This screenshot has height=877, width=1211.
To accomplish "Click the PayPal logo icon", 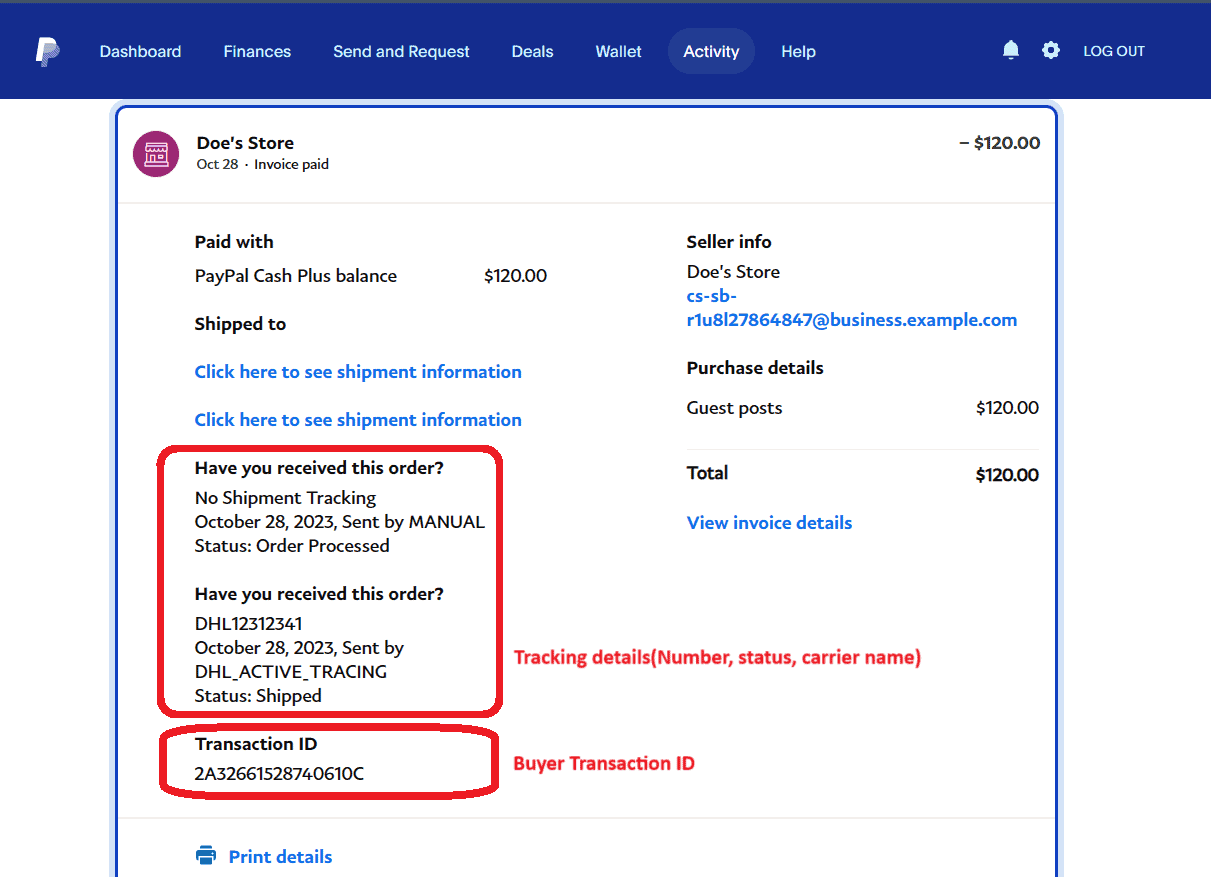I will pos(47,51).
